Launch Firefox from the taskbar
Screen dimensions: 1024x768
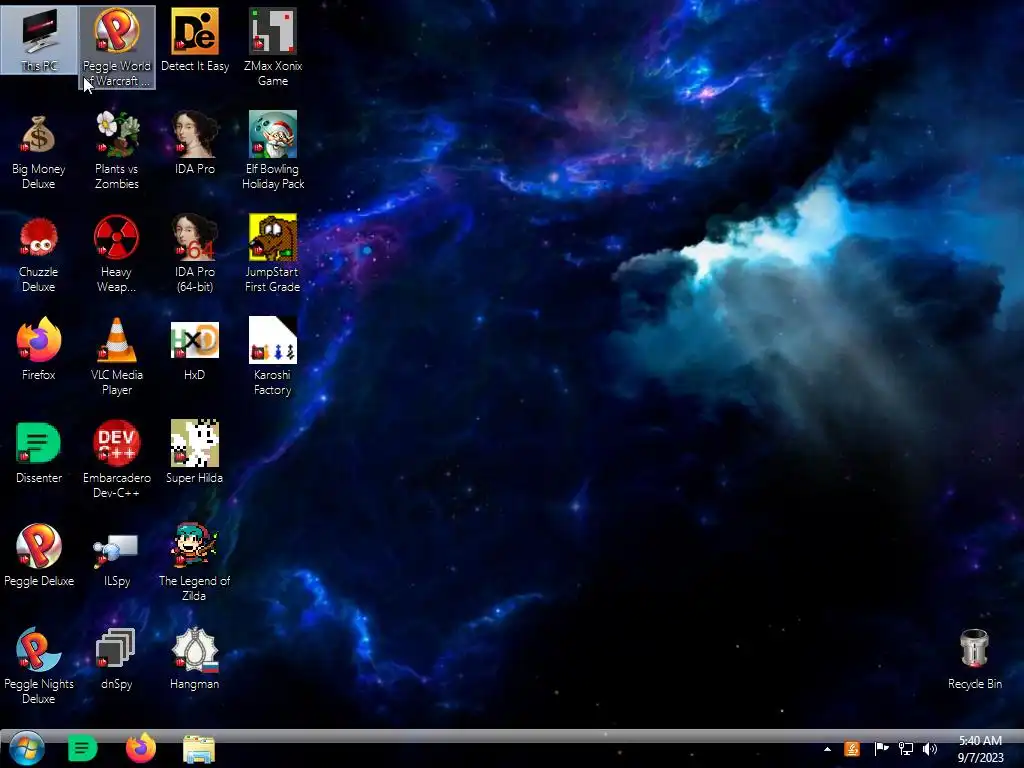coord(140,748)
